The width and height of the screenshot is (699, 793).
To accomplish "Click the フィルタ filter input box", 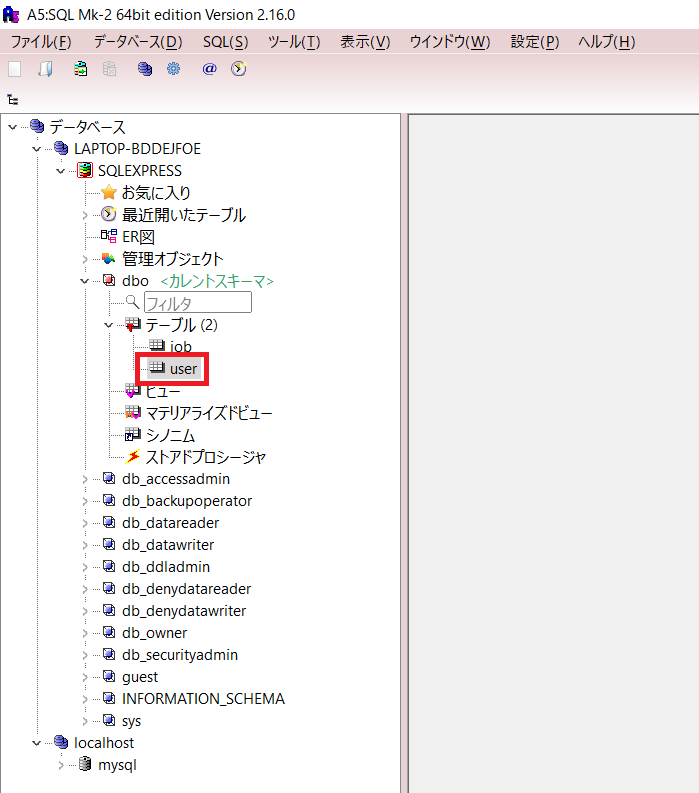I will point(198,302).
